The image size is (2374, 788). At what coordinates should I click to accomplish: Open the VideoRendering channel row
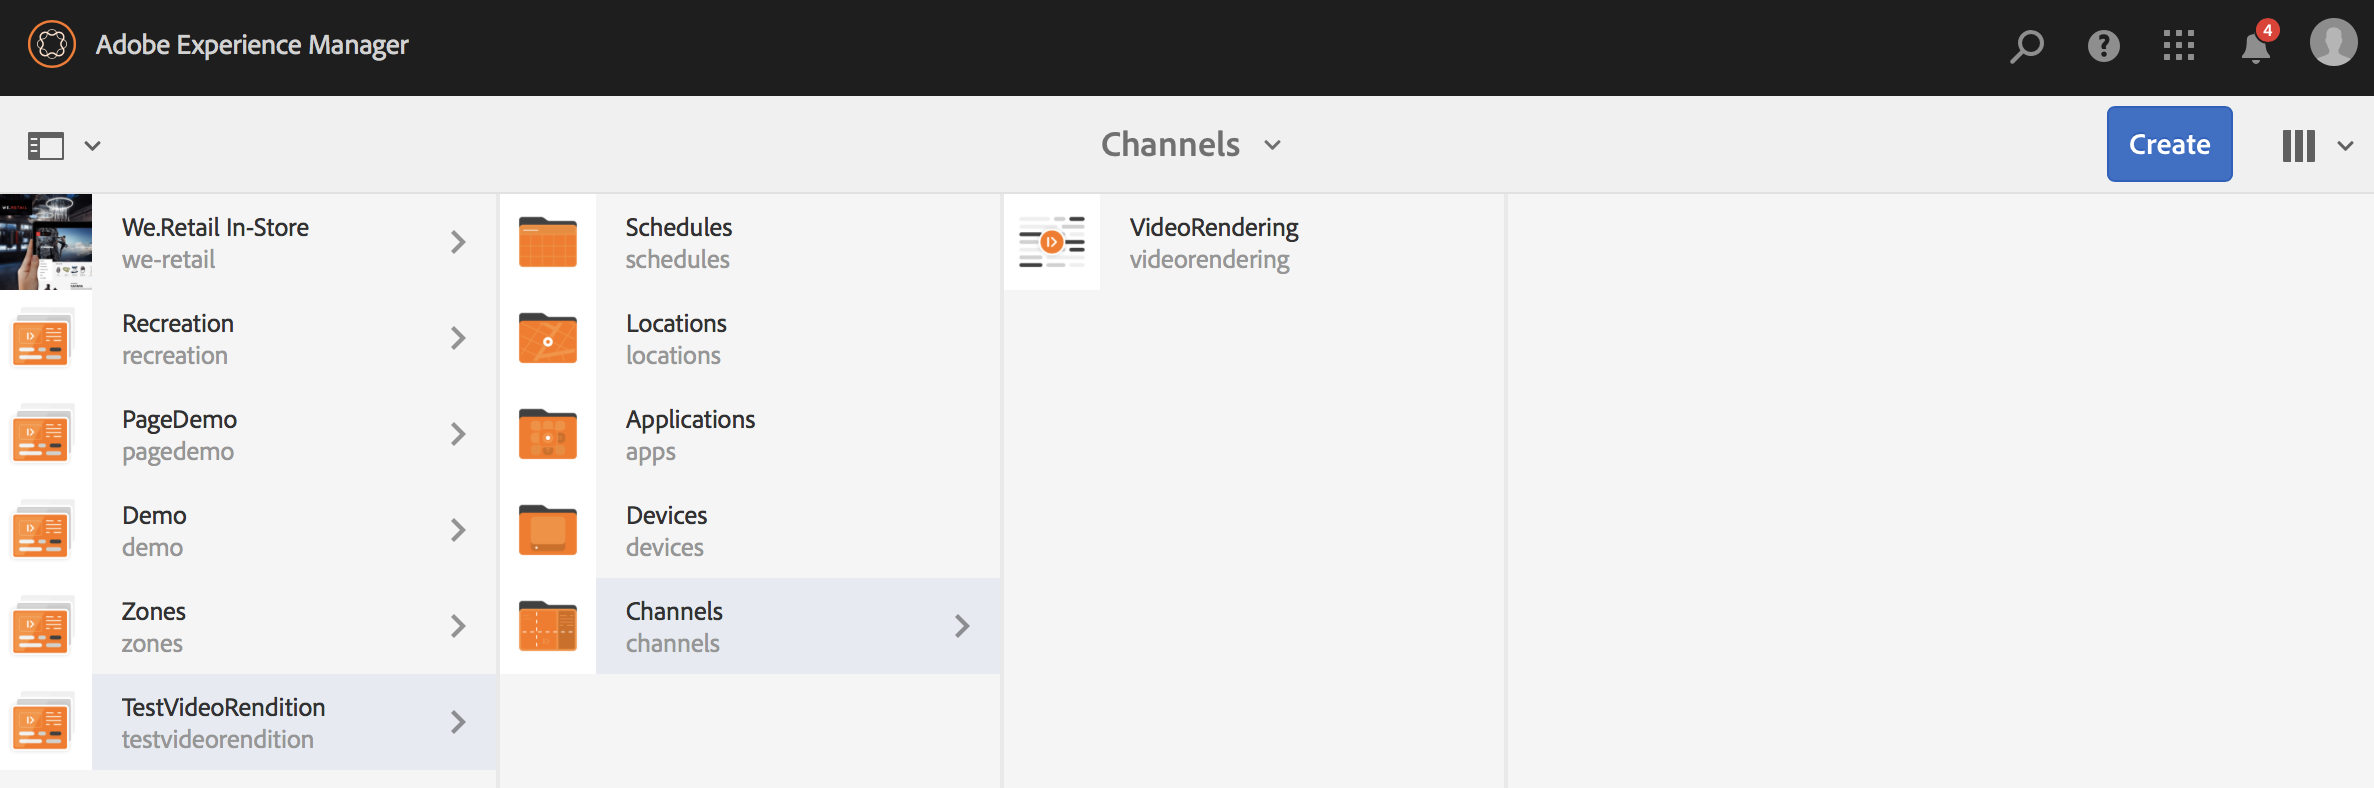(1254, 242)
